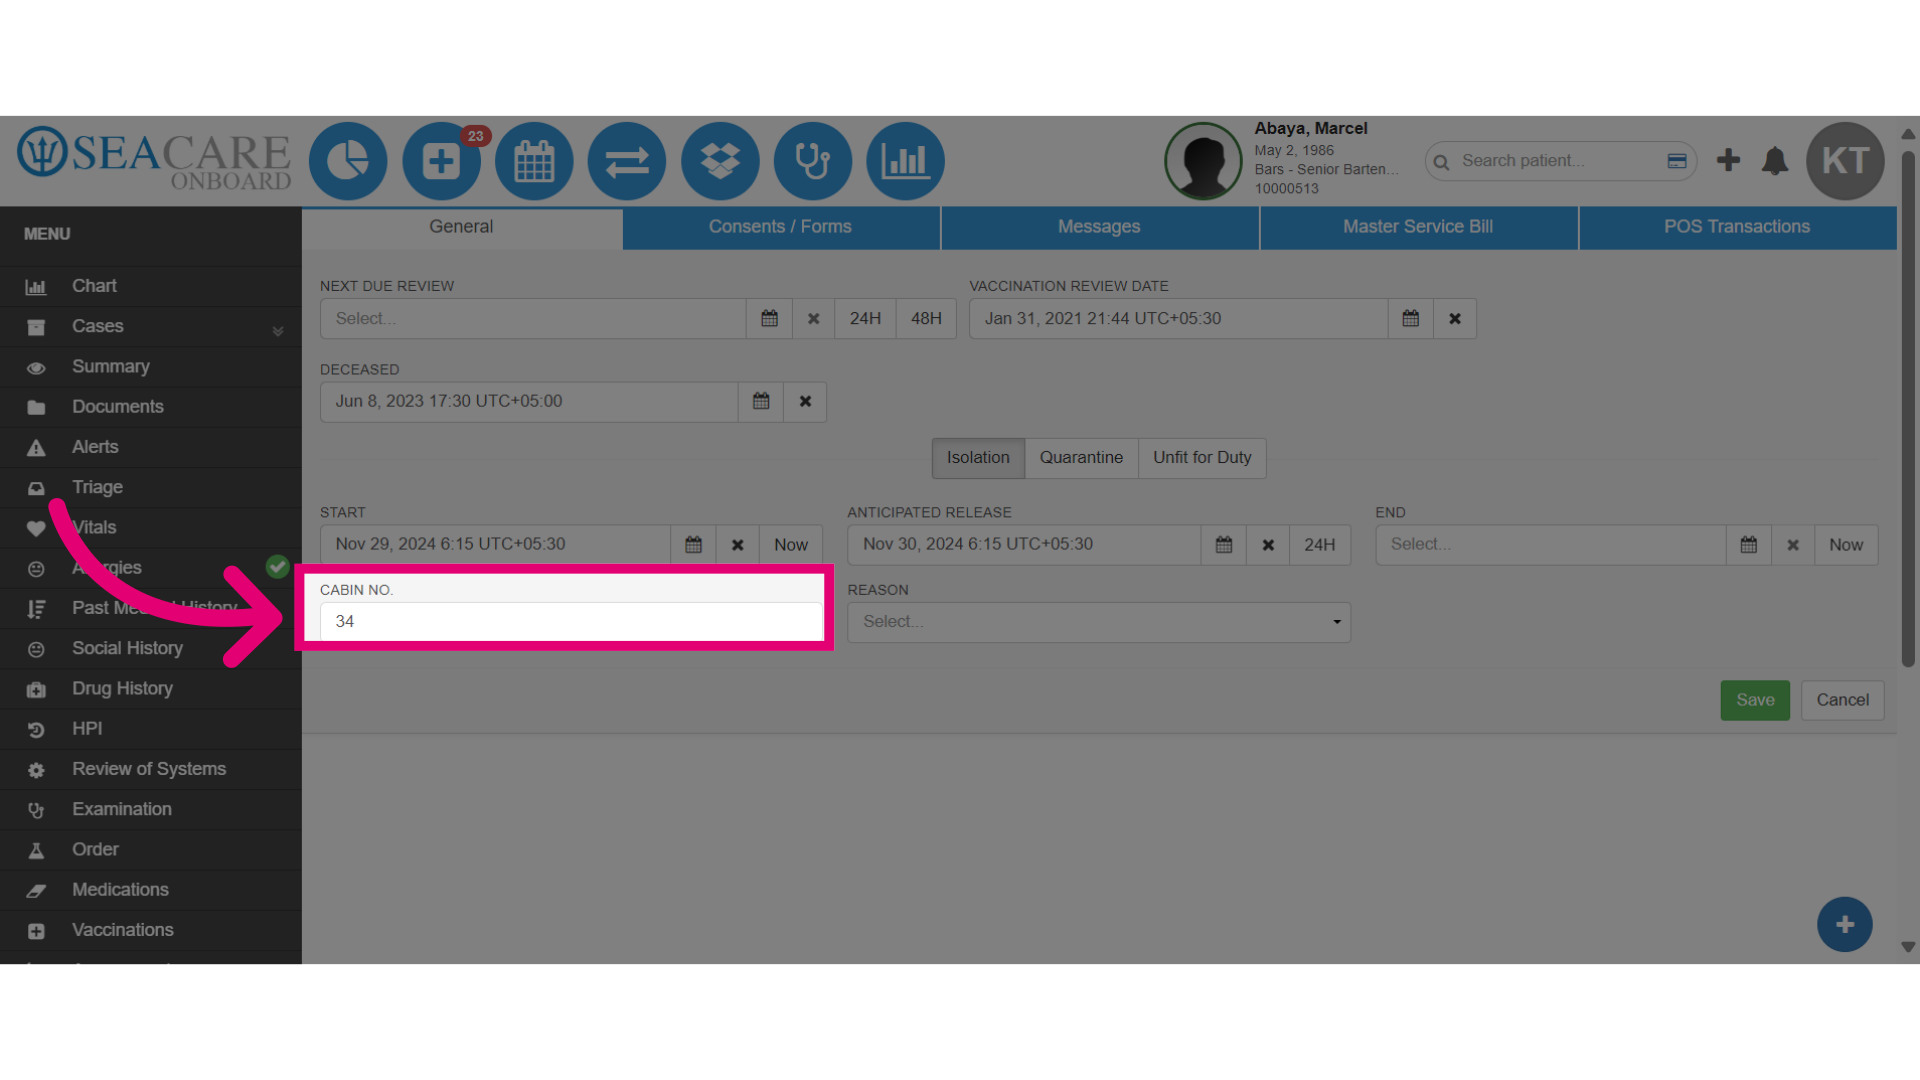Open Examination in the sidebar

click(x=150, y=809)
